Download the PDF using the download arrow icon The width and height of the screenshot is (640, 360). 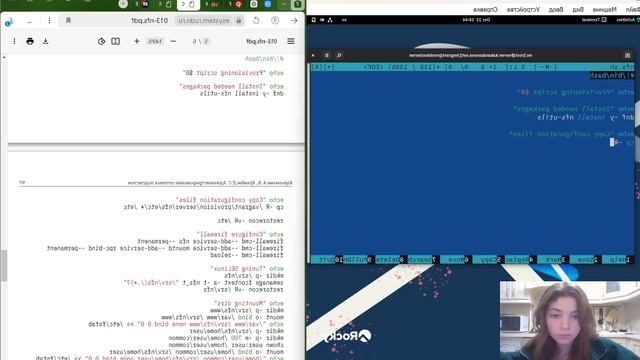click(x=46, y=41)
